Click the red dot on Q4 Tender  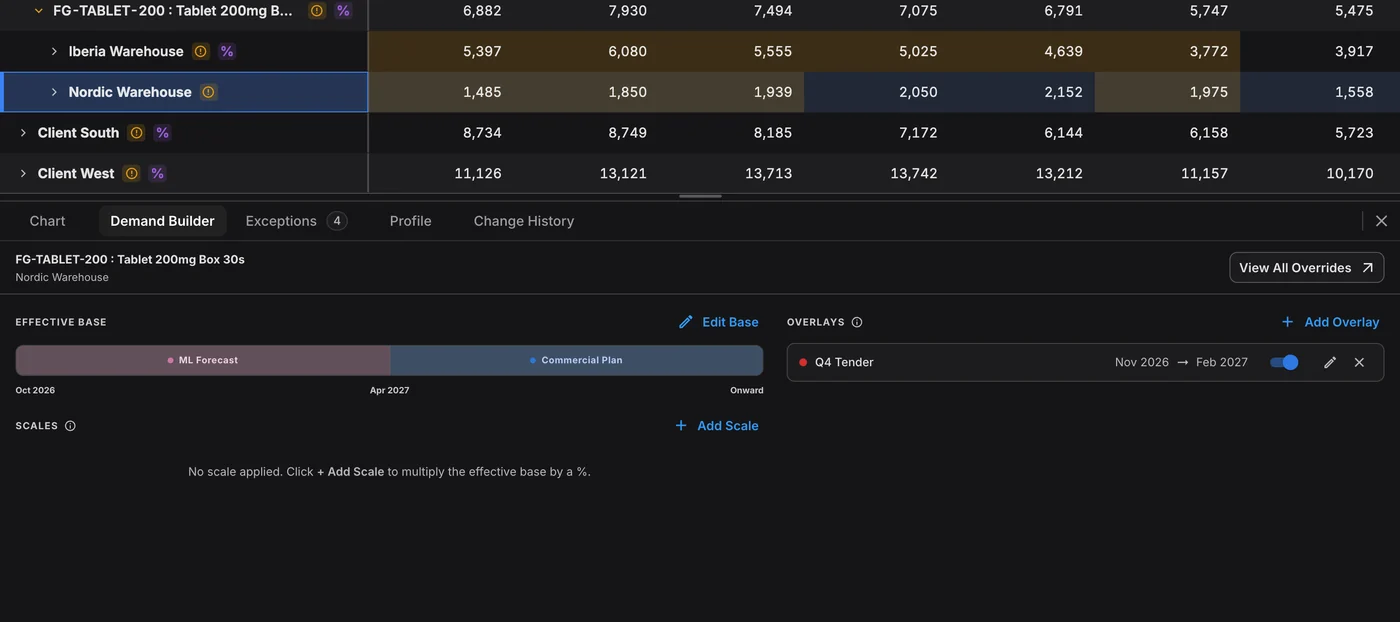[x=803, y=362]
